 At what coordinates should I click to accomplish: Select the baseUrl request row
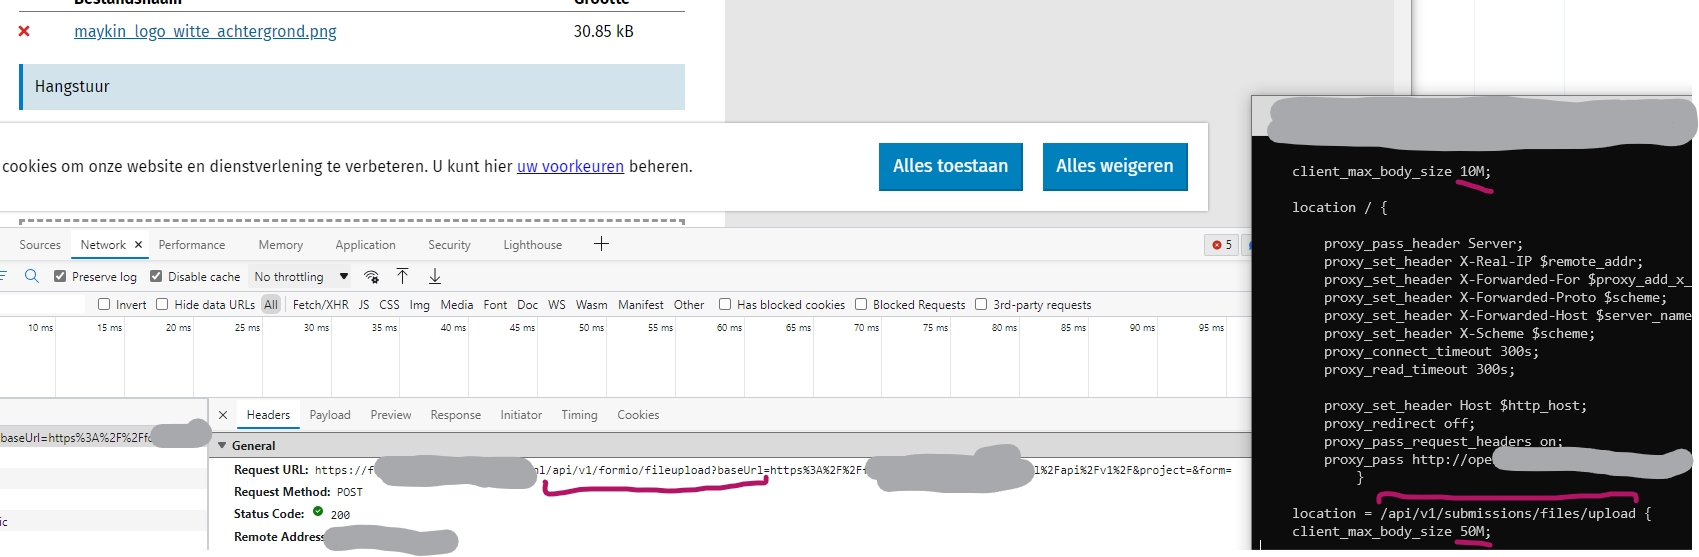104,438
